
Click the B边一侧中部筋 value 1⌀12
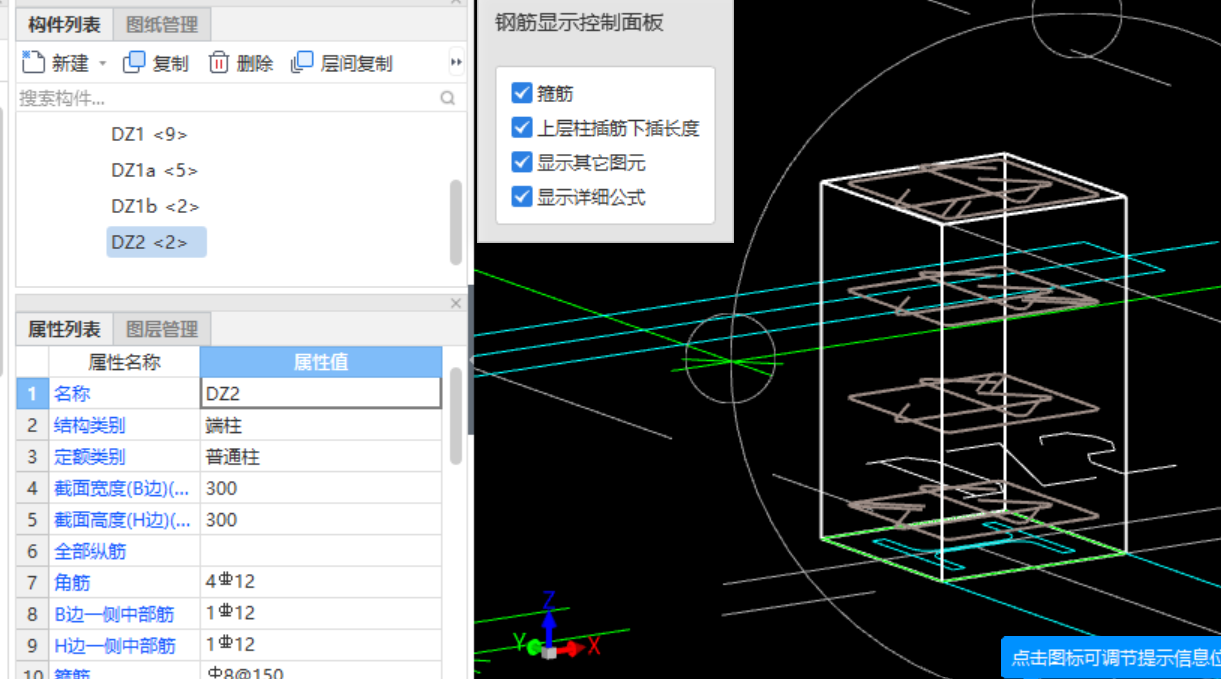click(321, 613)
